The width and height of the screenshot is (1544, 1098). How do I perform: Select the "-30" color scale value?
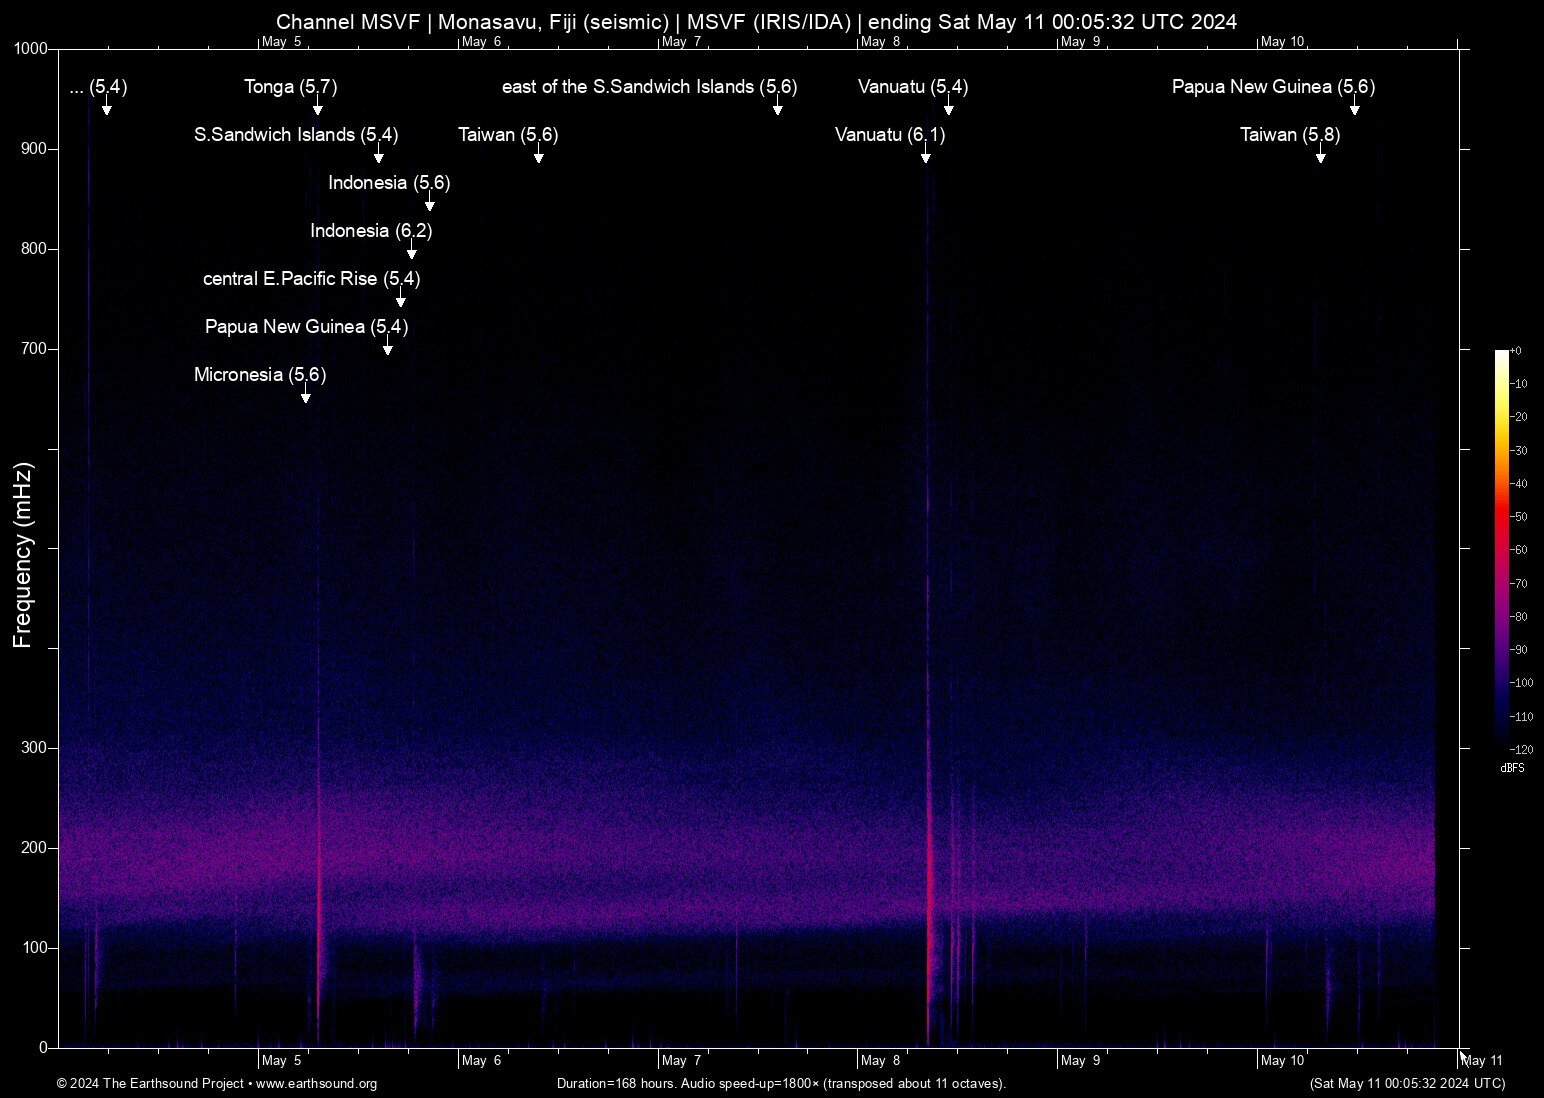[1519, 451]
